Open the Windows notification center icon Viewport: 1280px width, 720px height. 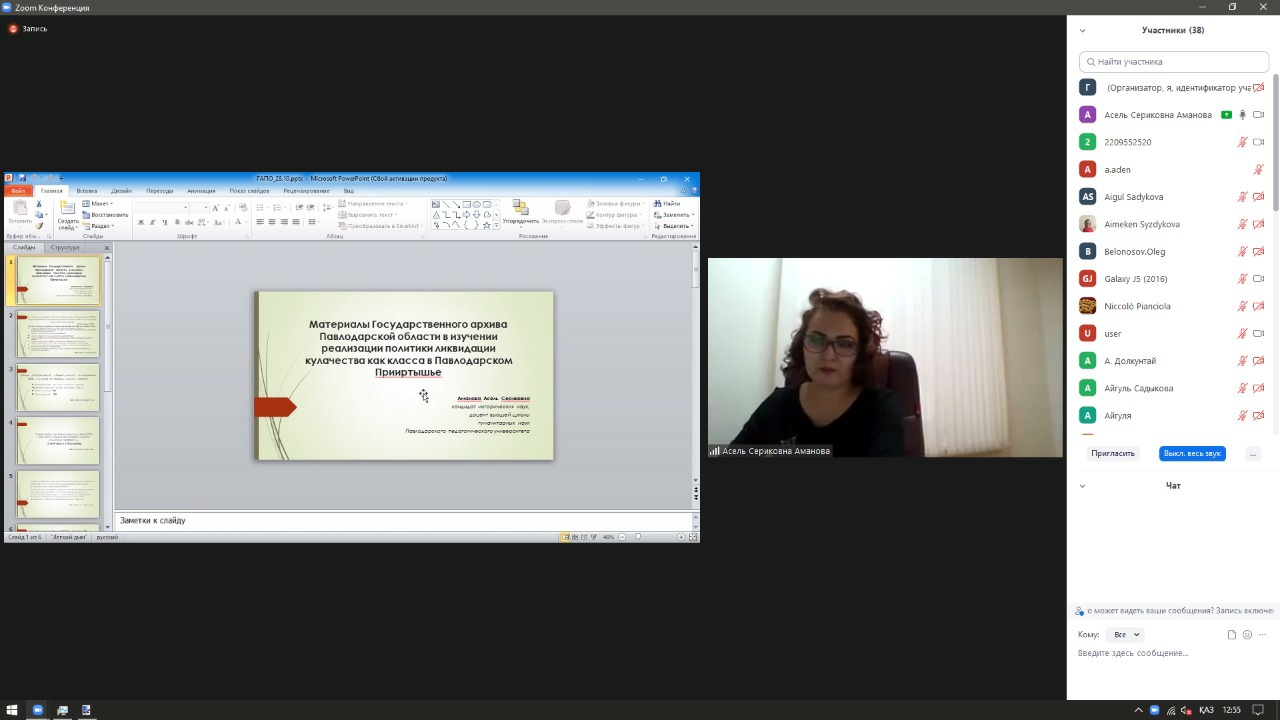[1259, 710]
